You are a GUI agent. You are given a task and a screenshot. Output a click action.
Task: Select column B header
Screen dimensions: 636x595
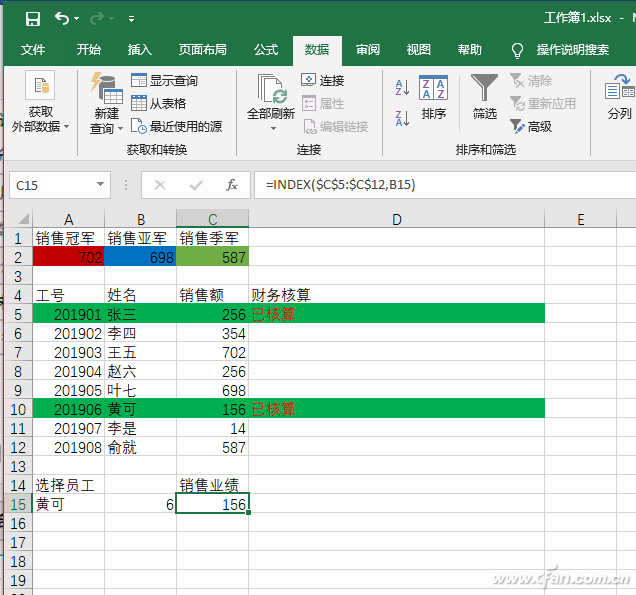coord(140,219)
